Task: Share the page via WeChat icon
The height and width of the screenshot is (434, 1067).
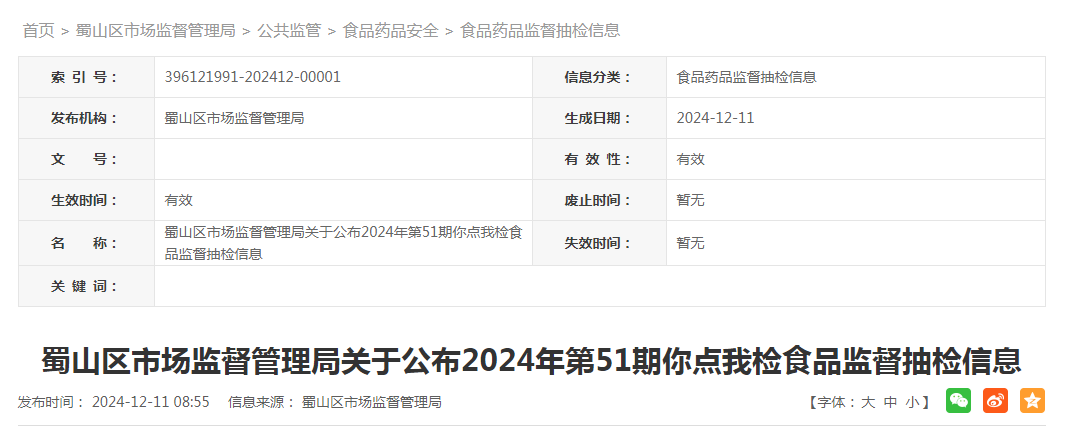Action: tap(958, 401)
